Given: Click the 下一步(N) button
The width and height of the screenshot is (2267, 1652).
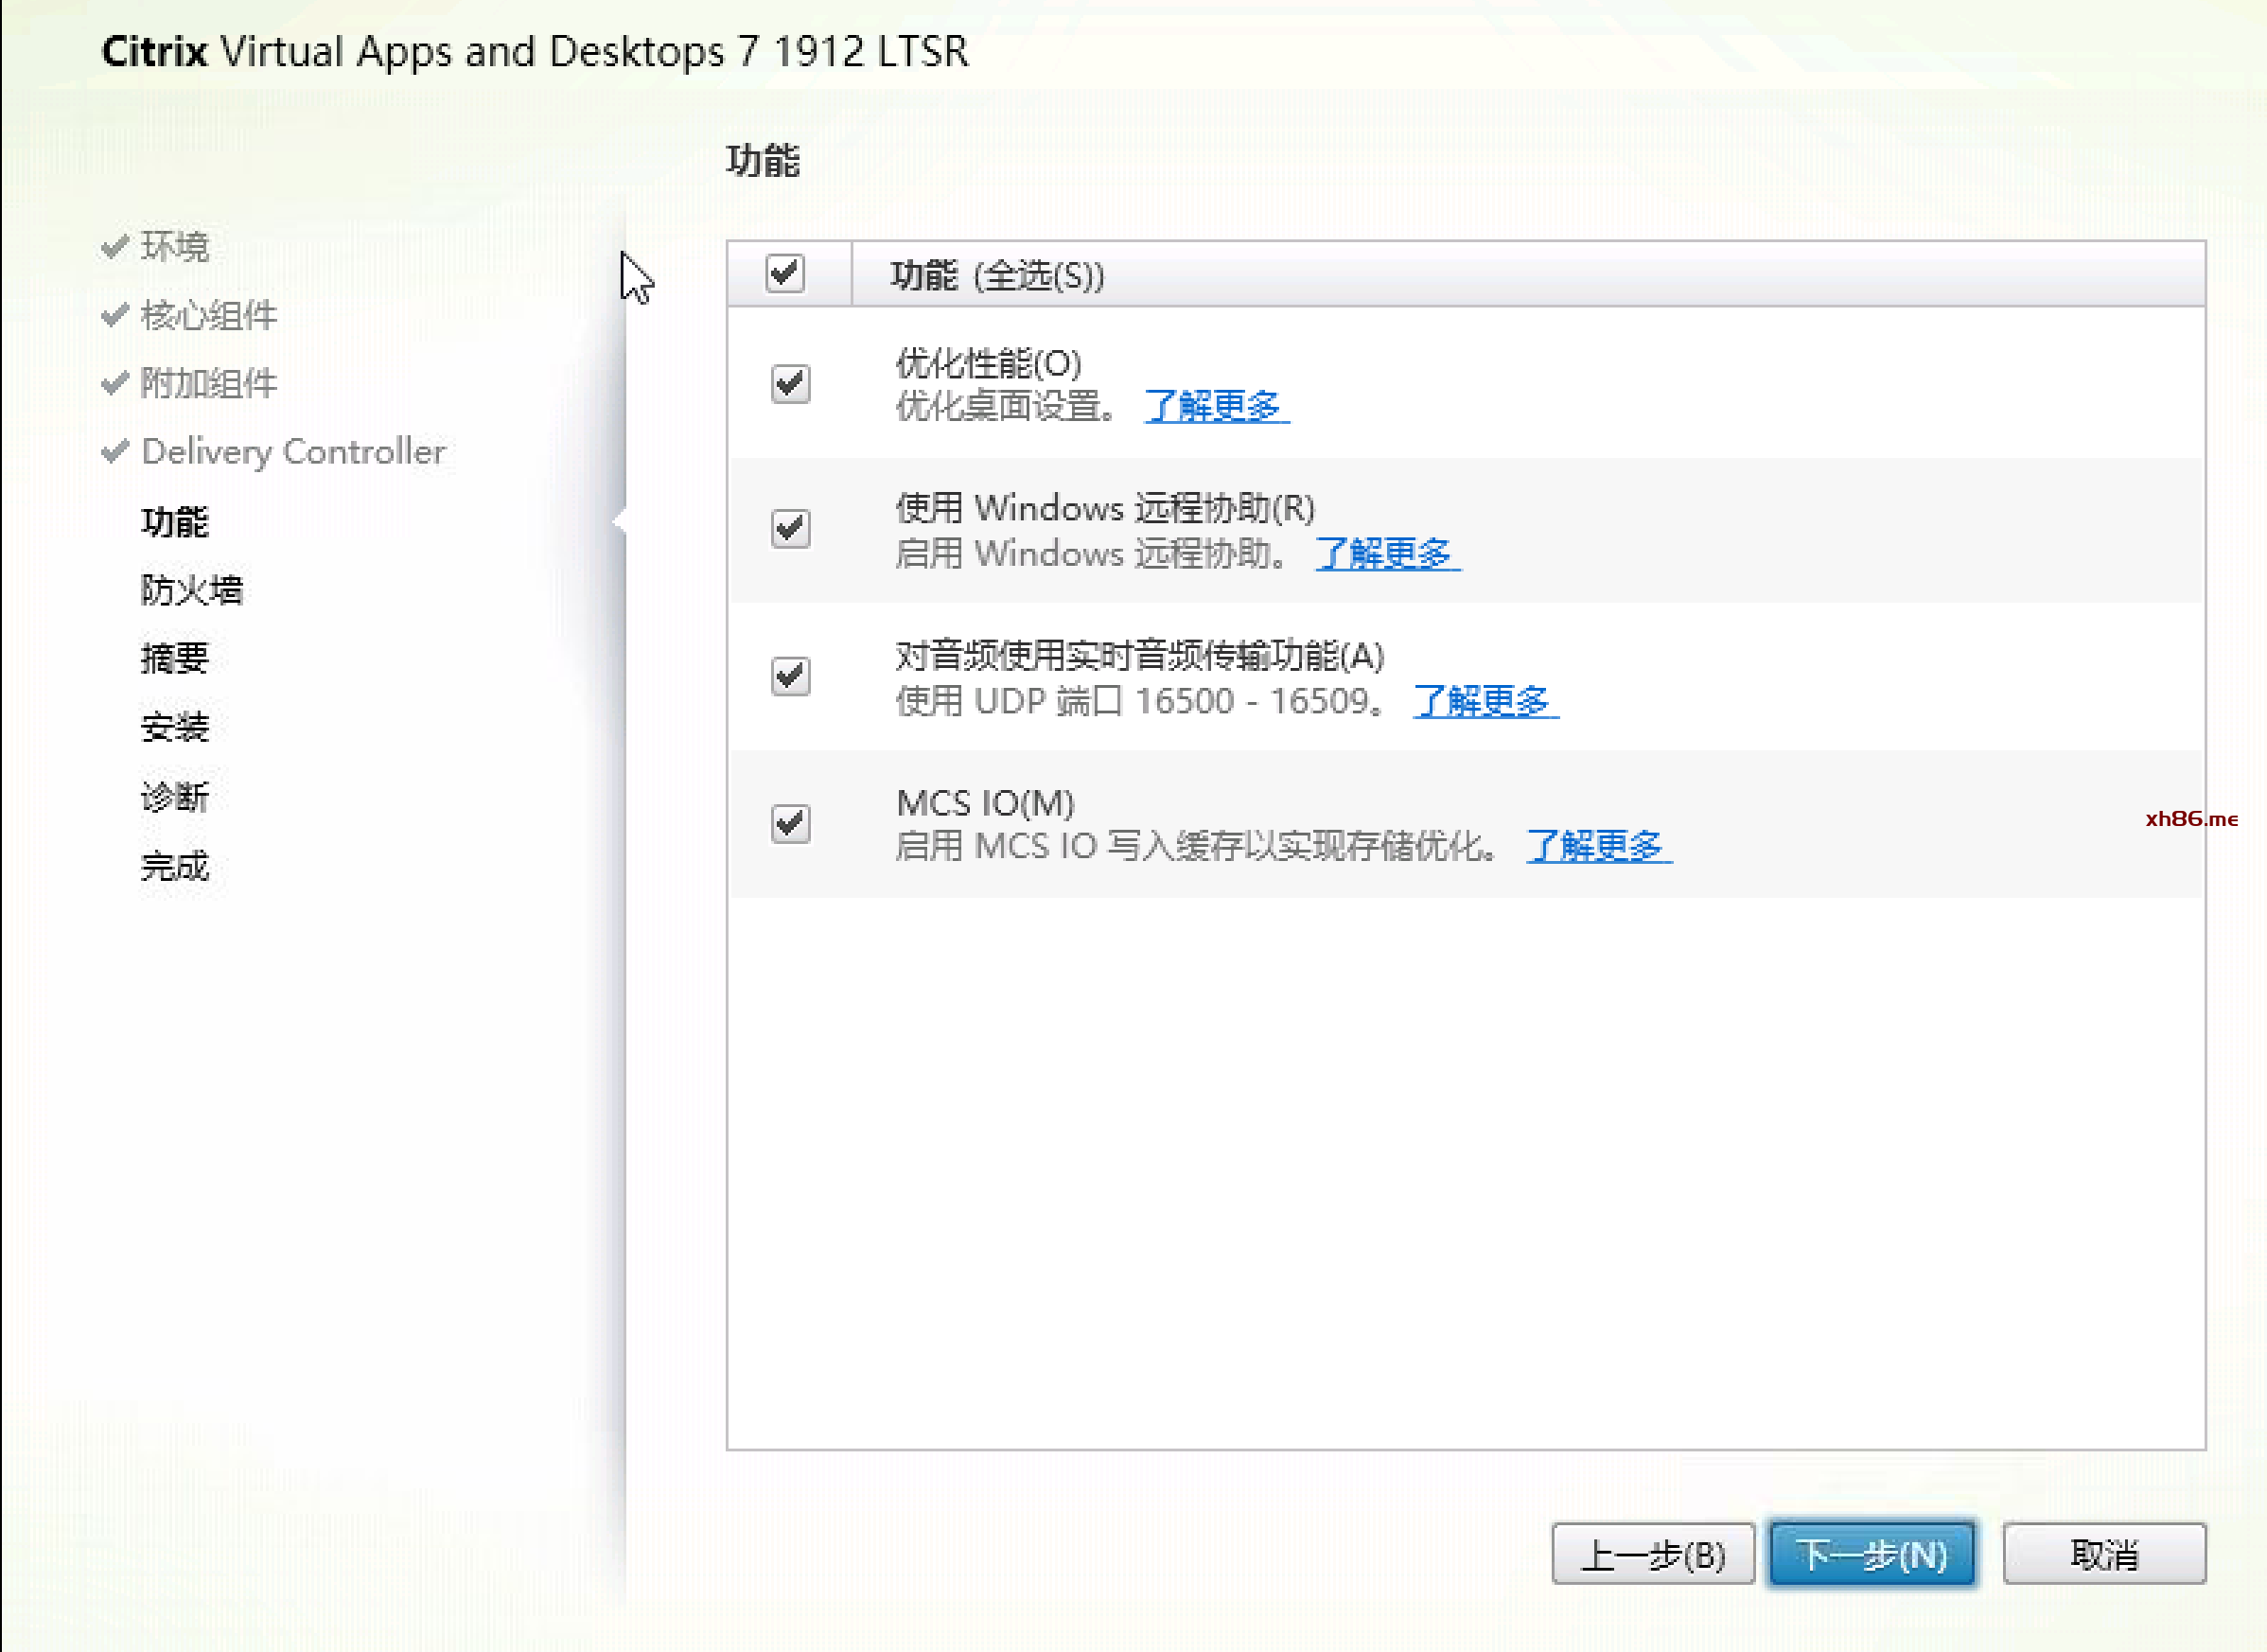Looking at the screenshot, I should (x=1872, y=1554).
